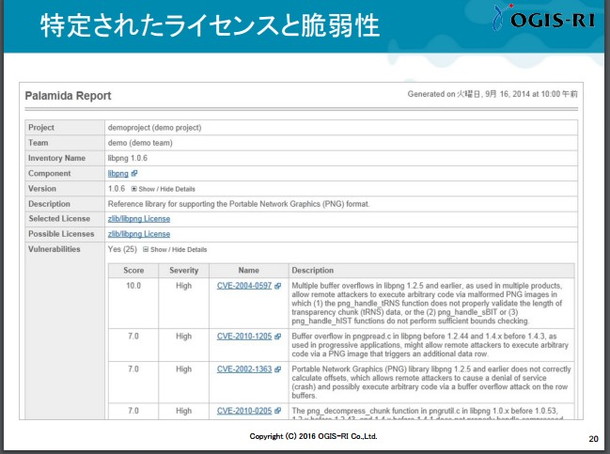Open the libpng component link
Screen dimensions: 610x454
point(118,174)
